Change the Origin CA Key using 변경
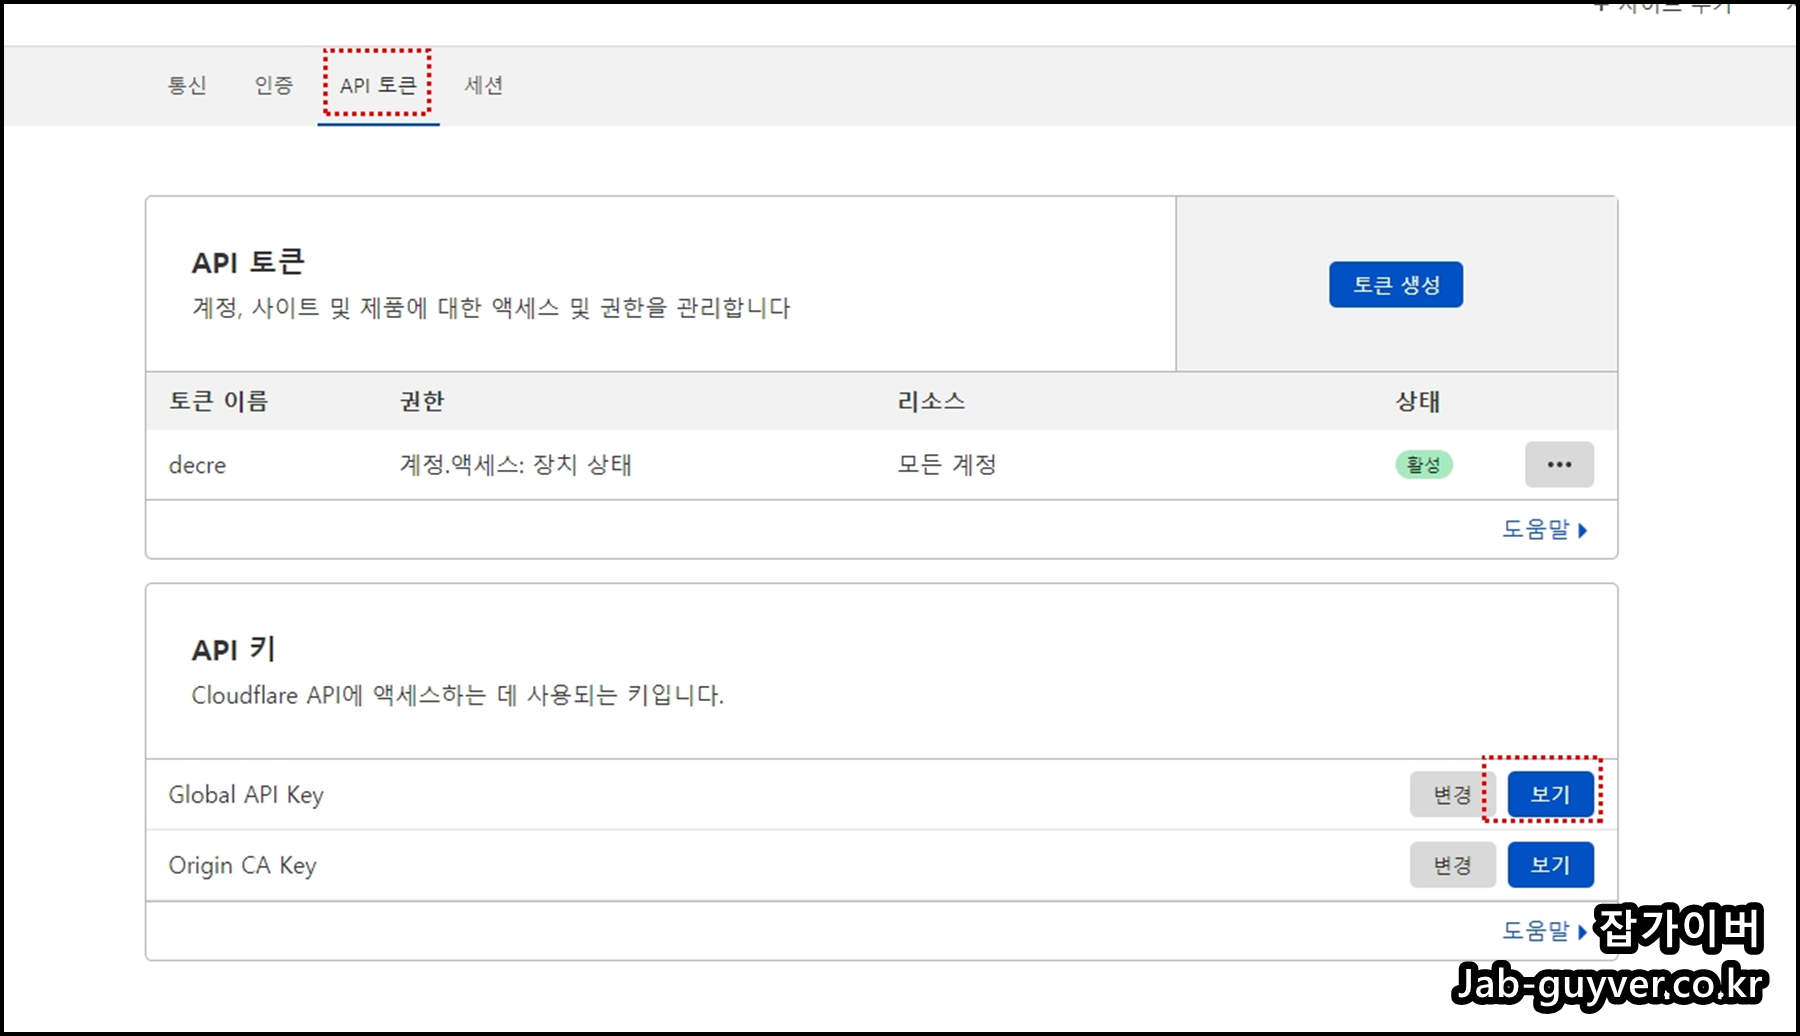 1451,864
